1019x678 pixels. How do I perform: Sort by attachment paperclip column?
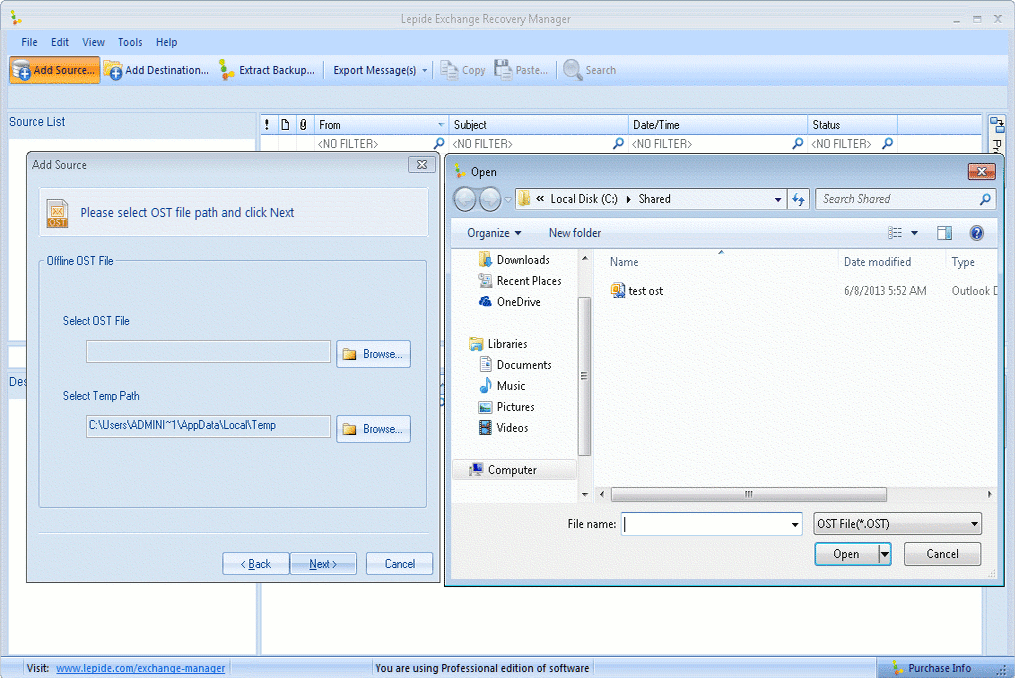(x=303, y=124)
